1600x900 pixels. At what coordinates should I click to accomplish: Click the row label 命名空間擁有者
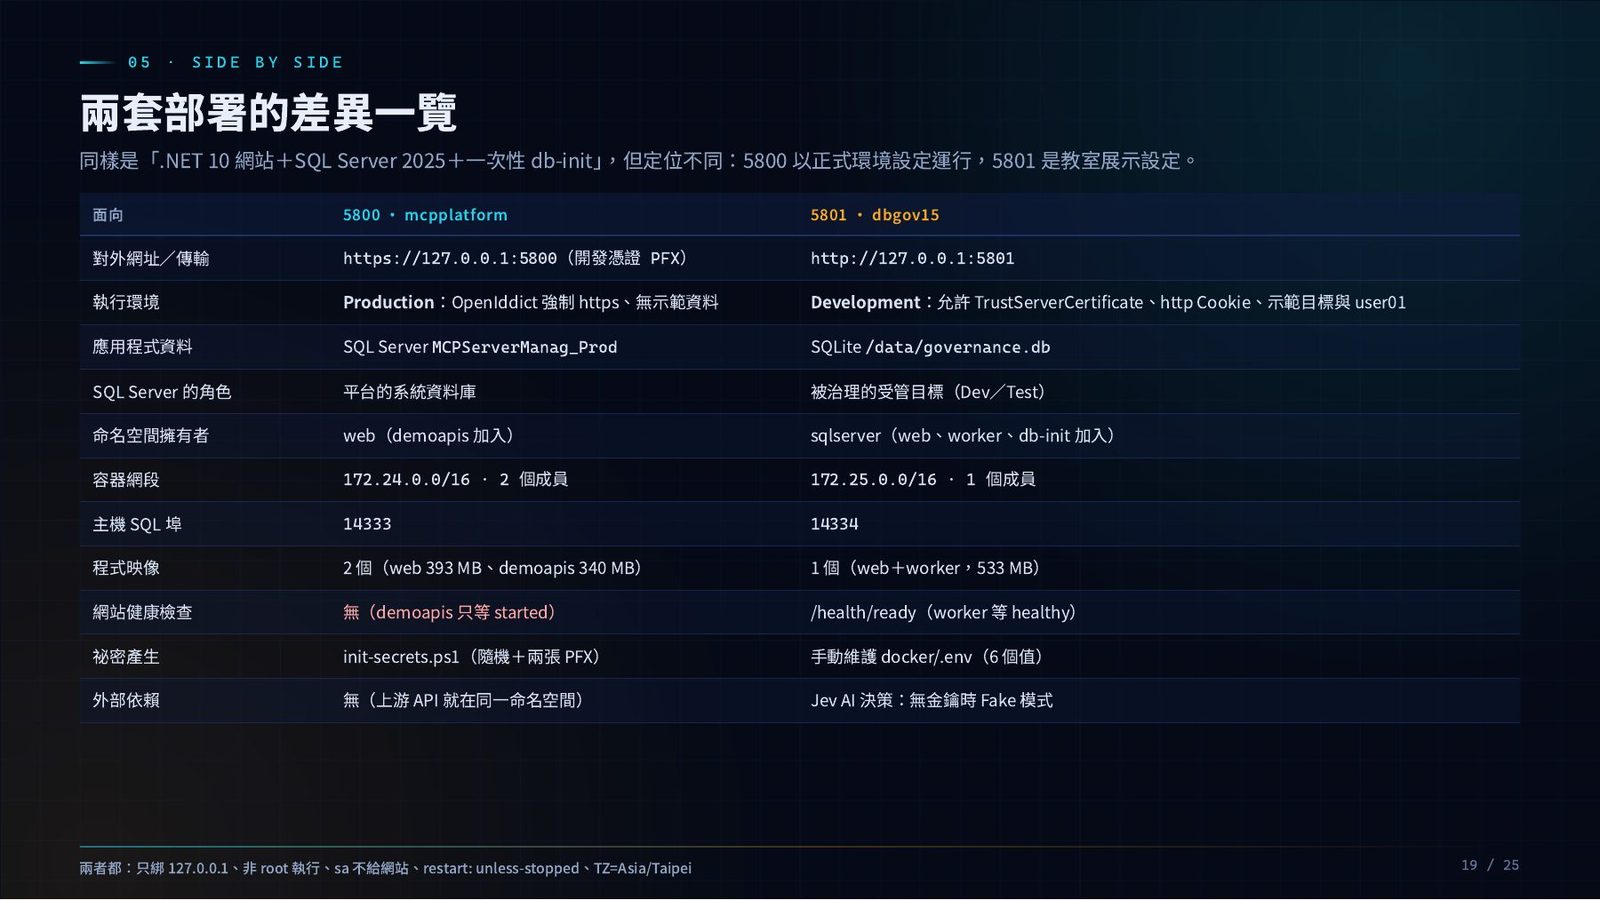(151, 435)
